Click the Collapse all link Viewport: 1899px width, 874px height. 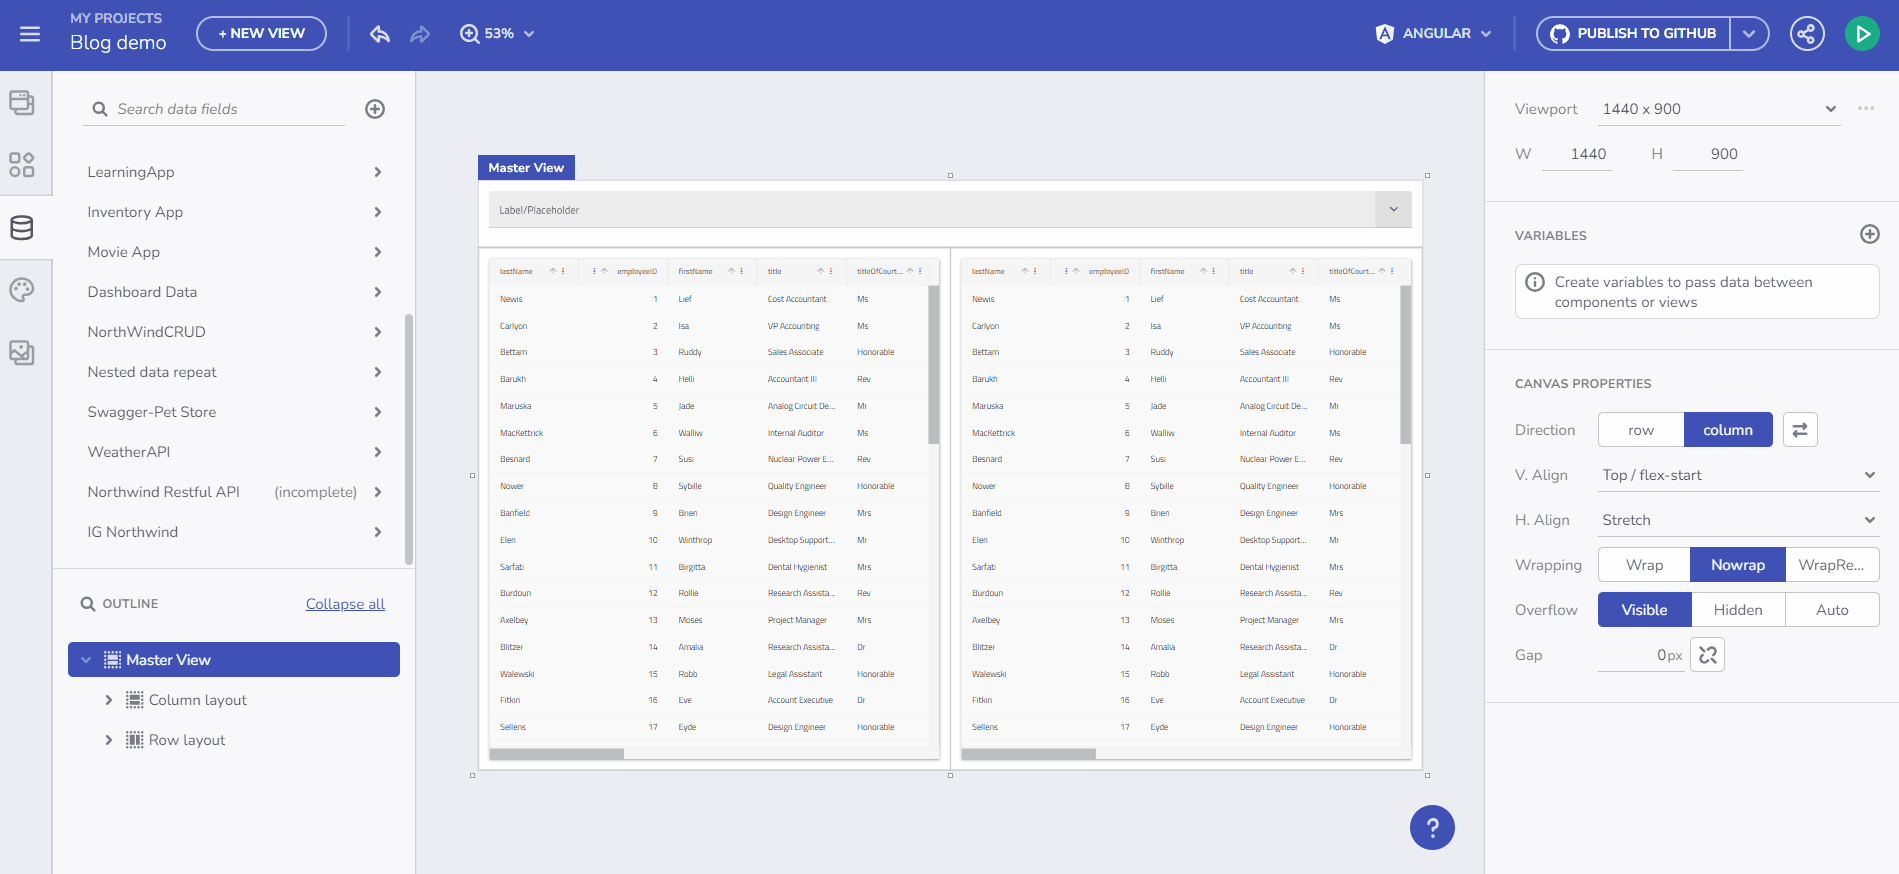345,604
